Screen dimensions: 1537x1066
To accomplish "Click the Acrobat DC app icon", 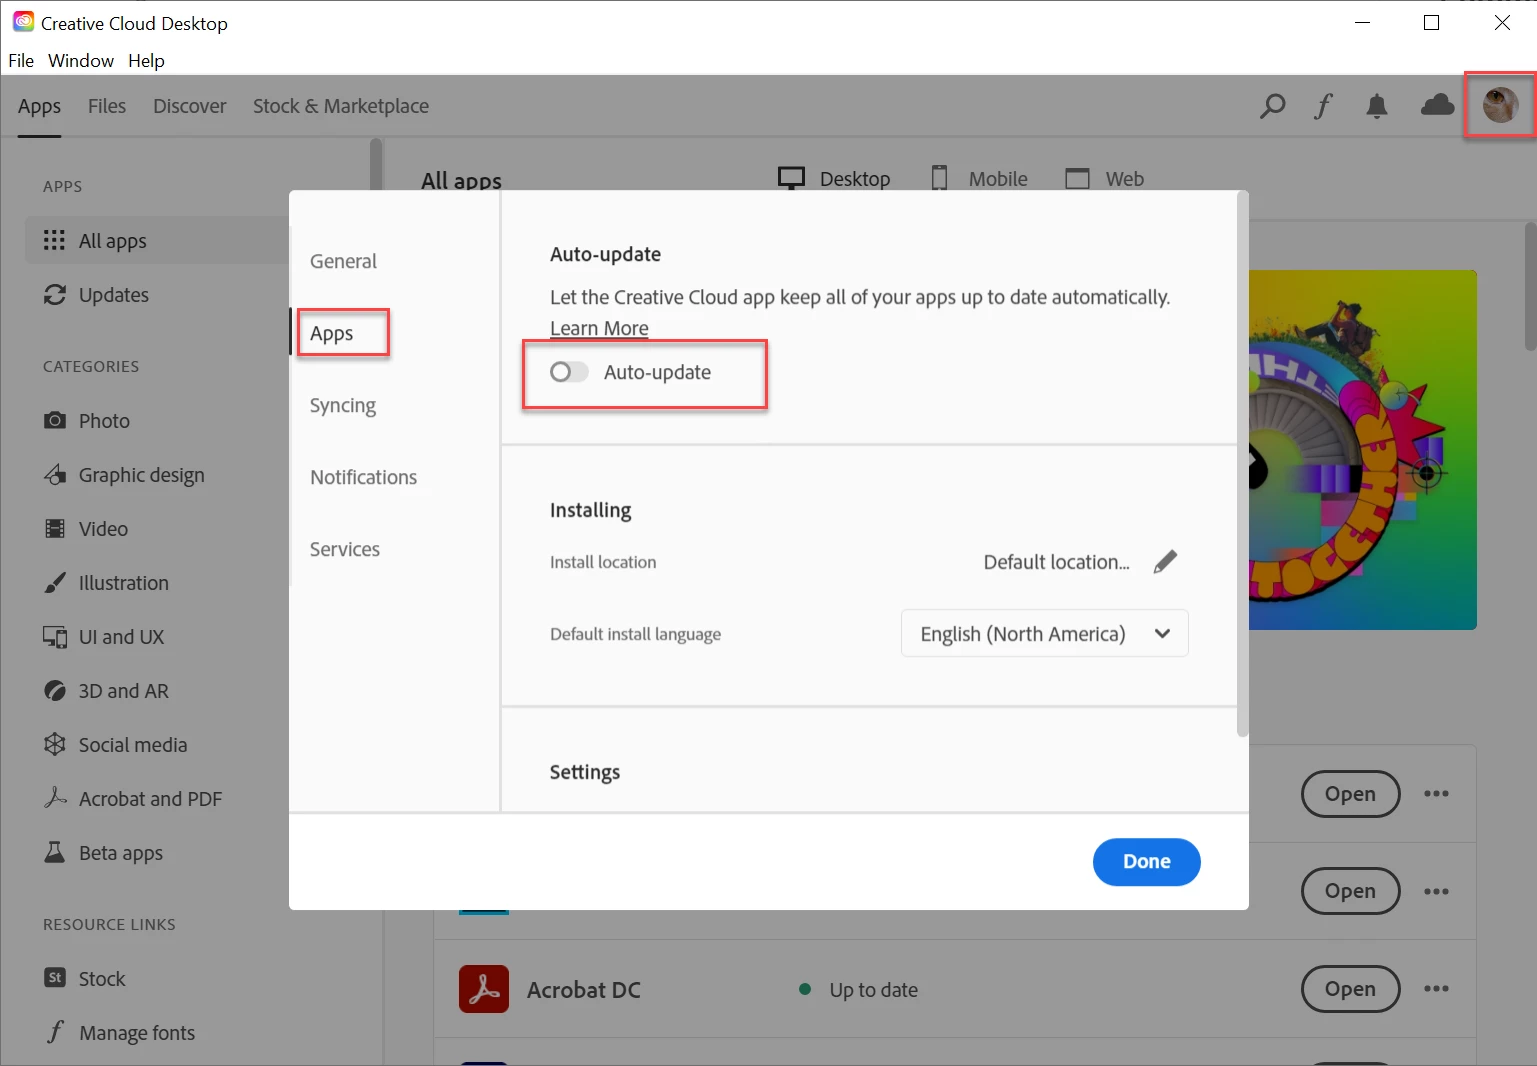I will point(484,989).
